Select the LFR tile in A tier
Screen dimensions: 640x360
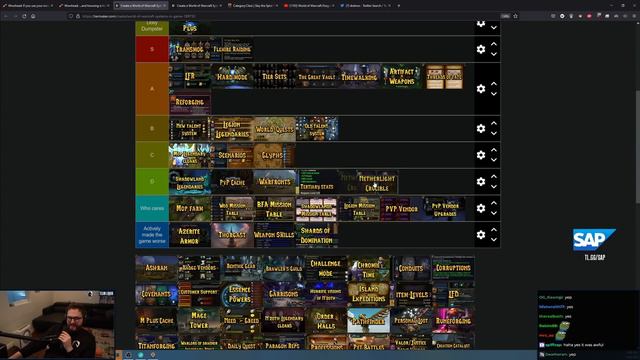pos(190,76)
